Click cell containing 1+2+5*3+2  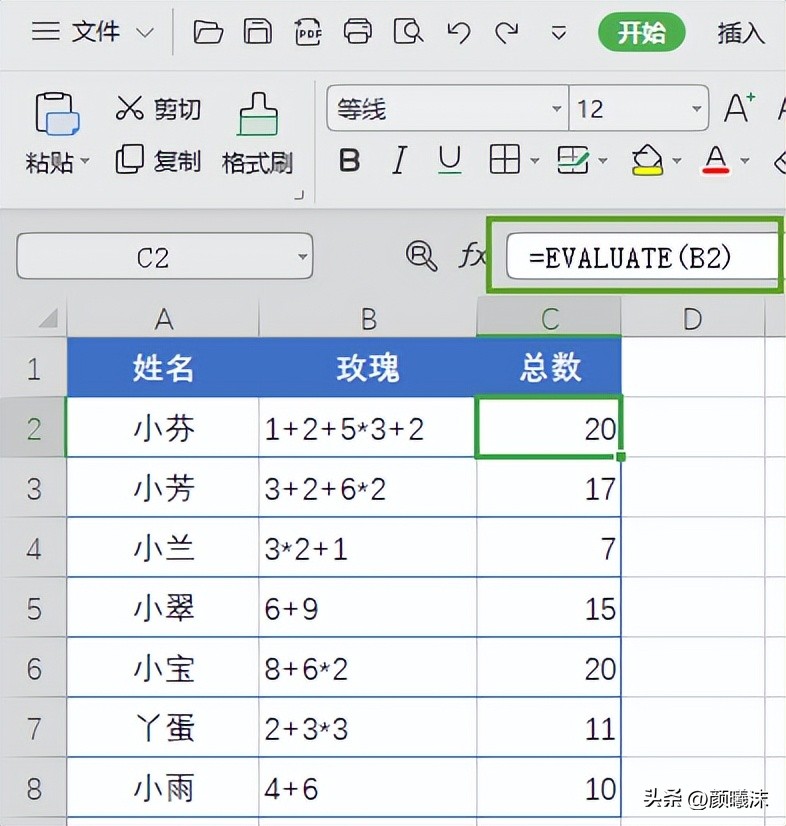pos(368,428)
